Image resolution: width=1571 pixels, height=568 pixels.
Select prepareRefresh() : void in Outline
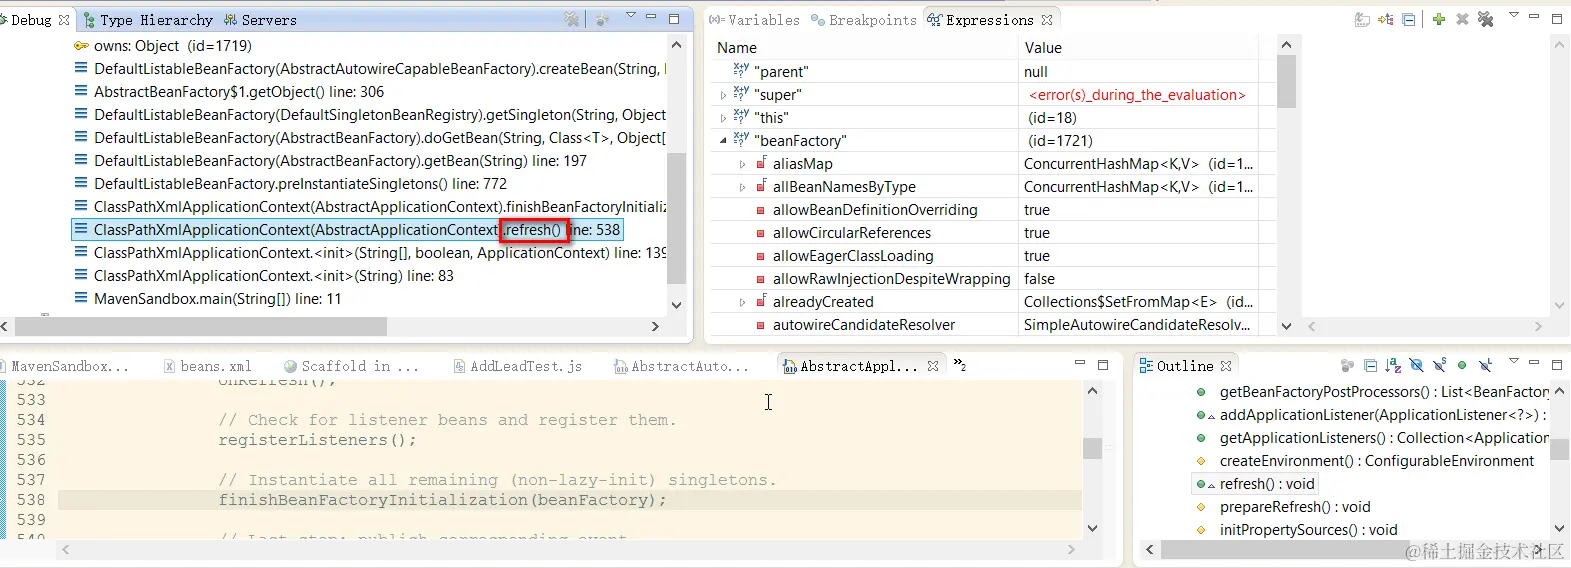coord(1284,507)
